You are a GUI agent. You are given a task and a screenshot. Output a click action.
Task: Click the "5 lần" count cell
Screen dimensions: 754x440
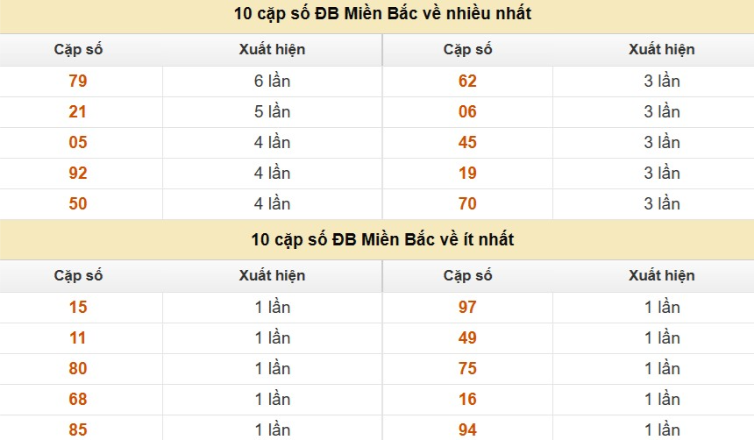tap(272, 112)
